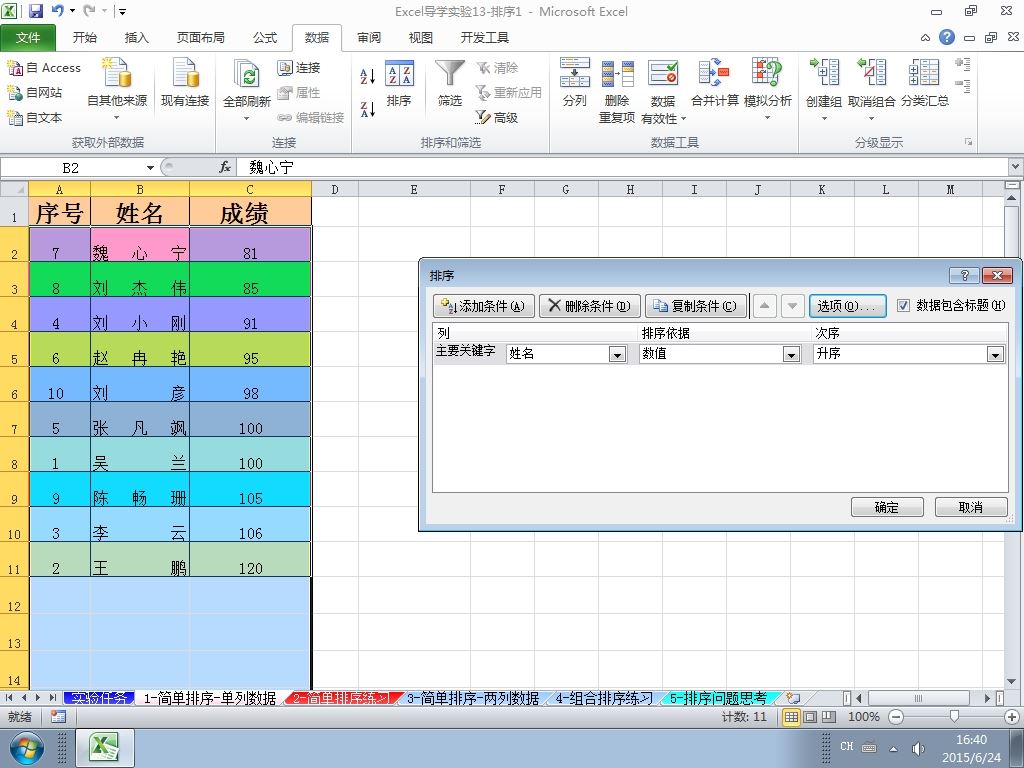Click Text to Columns (分列) icon
The height and width of the screenshot is (768, 1024).
pos(575,83)
